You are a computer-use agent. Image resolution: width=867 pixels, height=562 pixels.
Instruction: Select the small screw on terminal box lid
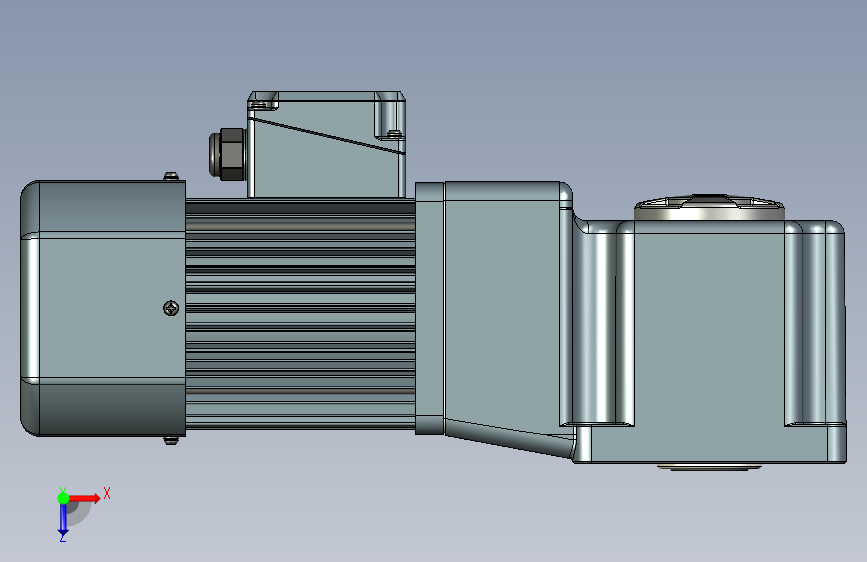tap(394, 133)
